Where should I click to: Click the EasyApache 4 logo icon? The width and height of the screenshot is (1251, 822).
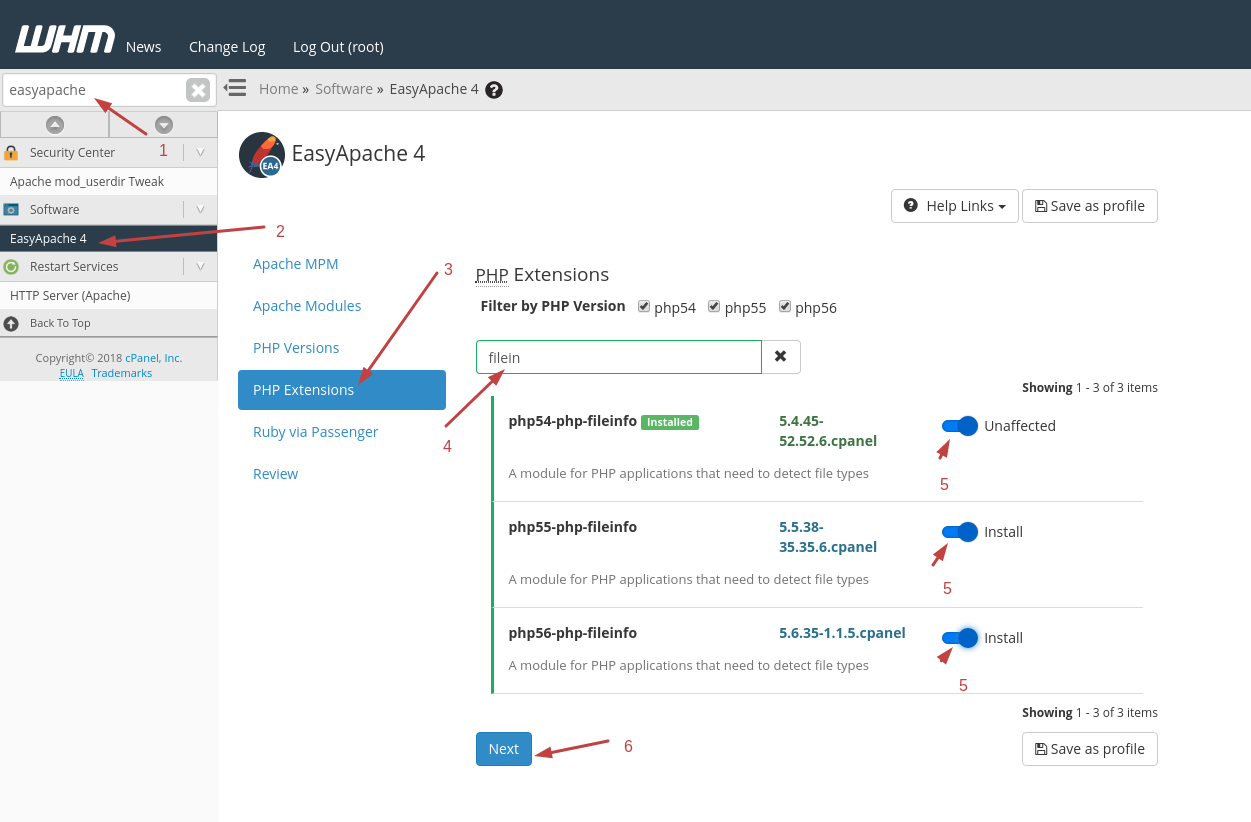(x=261, y=154)
